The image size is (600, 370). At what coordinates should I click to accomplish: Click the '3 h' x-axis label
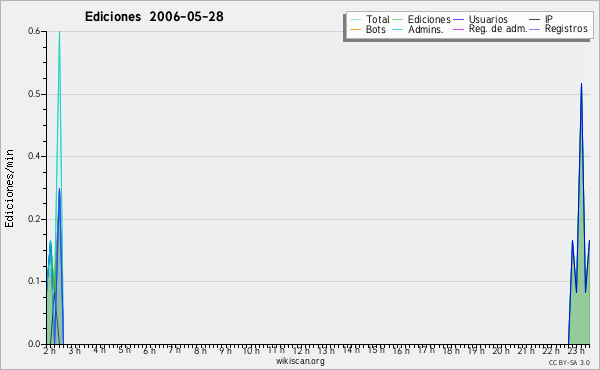74,350
